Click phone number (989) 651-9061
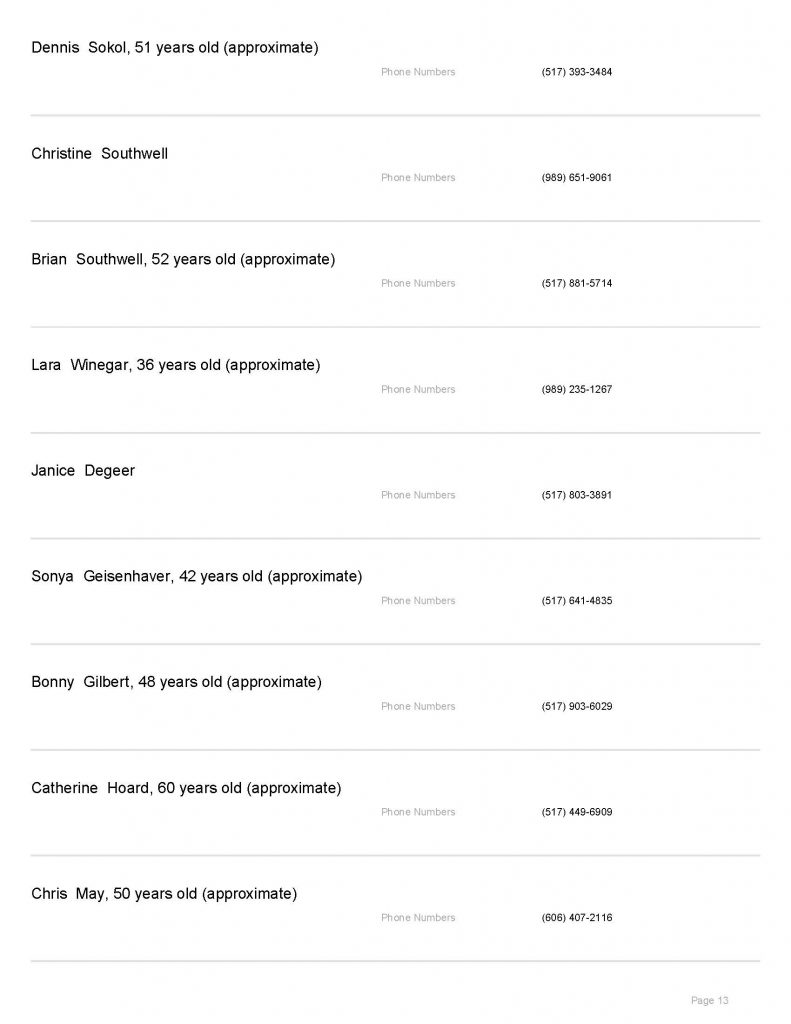The height and width of the screenshot is (1024, 791). click(x=576, y=178)
